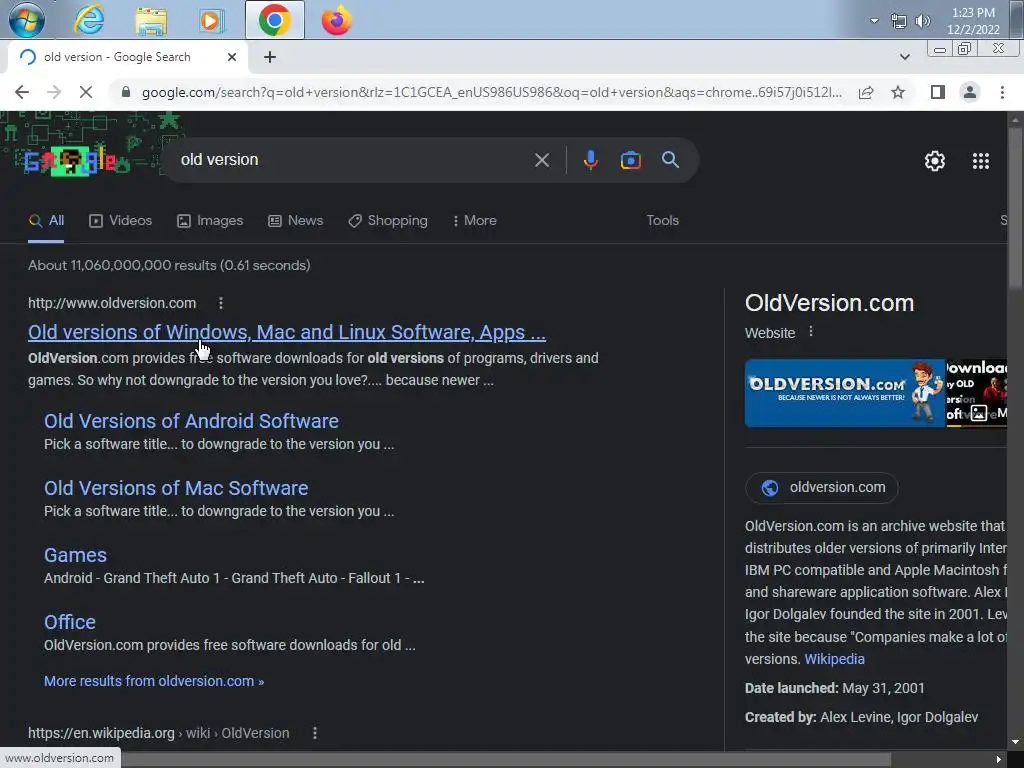
Task: Open the Chrome profile avatar
Action: (x=970, y=92)
